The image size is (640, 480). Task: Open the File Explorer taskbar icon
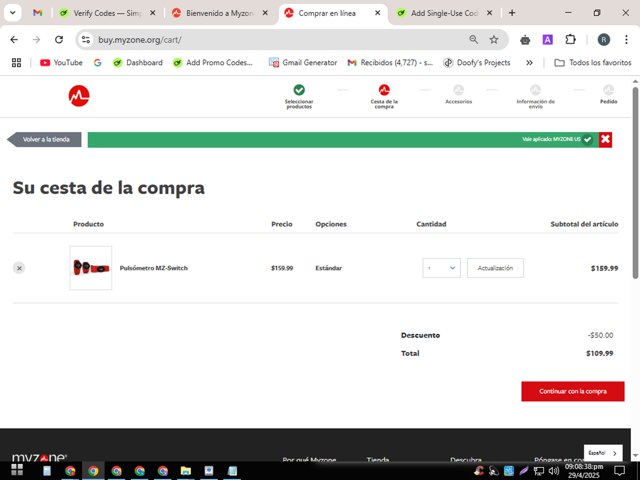186,471
